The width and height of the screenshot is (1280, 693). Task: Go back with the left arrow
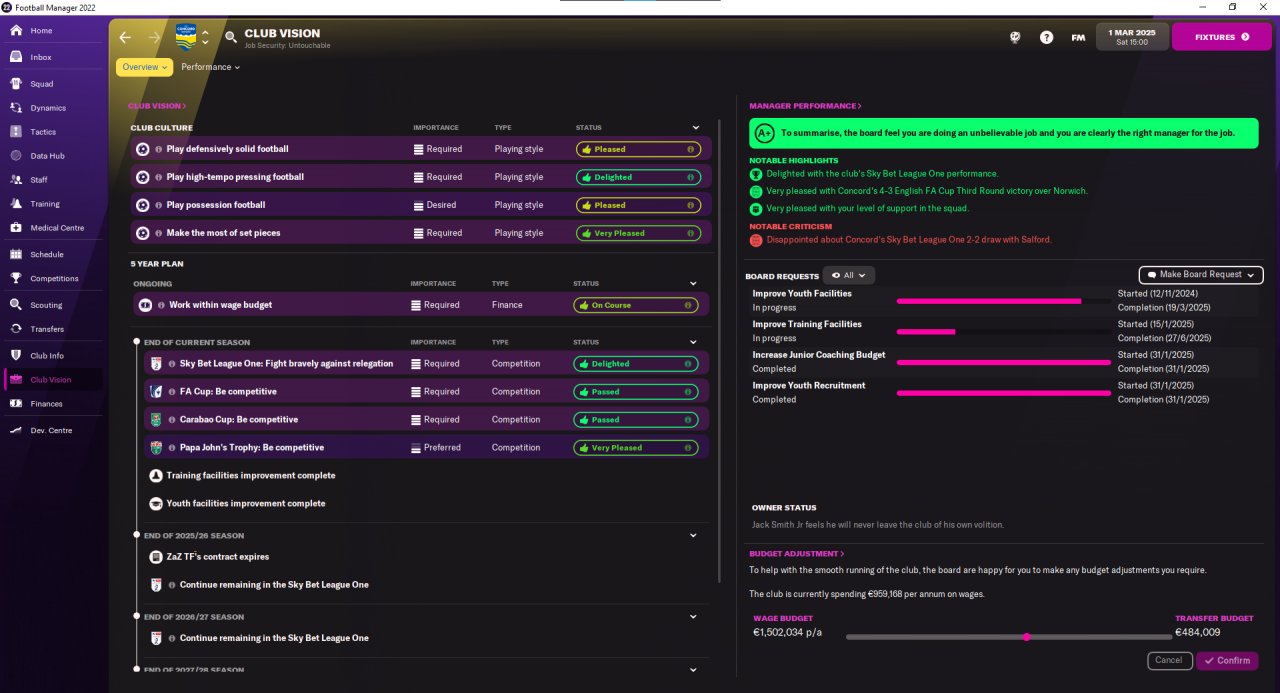(125, 37)
